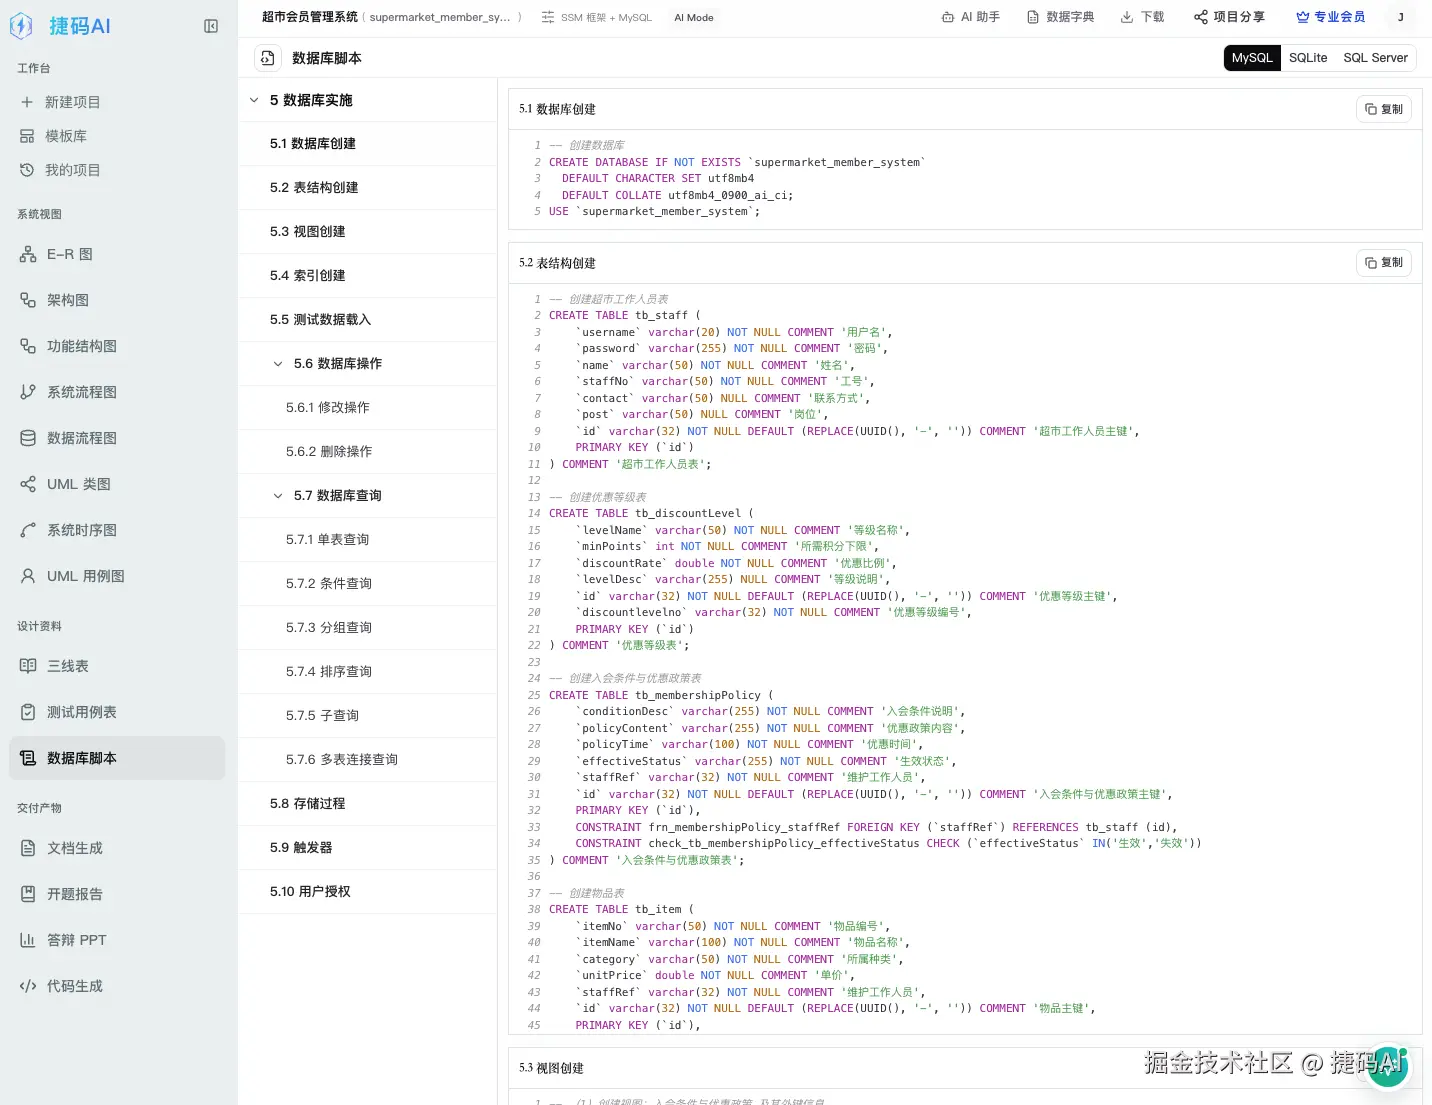1432x1105 pixels.
Task: Switch script dialect to SQLite
Action: [x=1308, y=58]
